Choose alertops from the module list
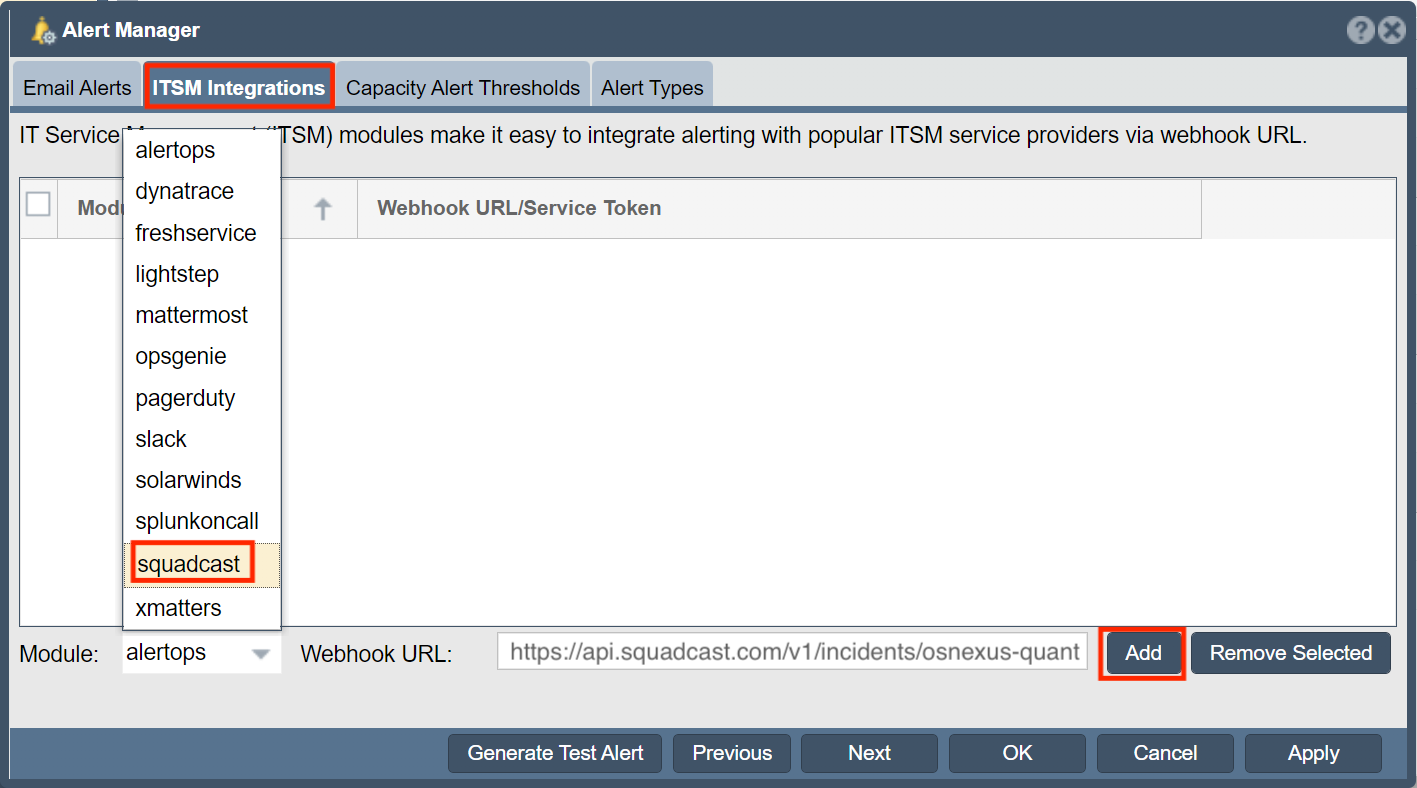 click(202, 150)
